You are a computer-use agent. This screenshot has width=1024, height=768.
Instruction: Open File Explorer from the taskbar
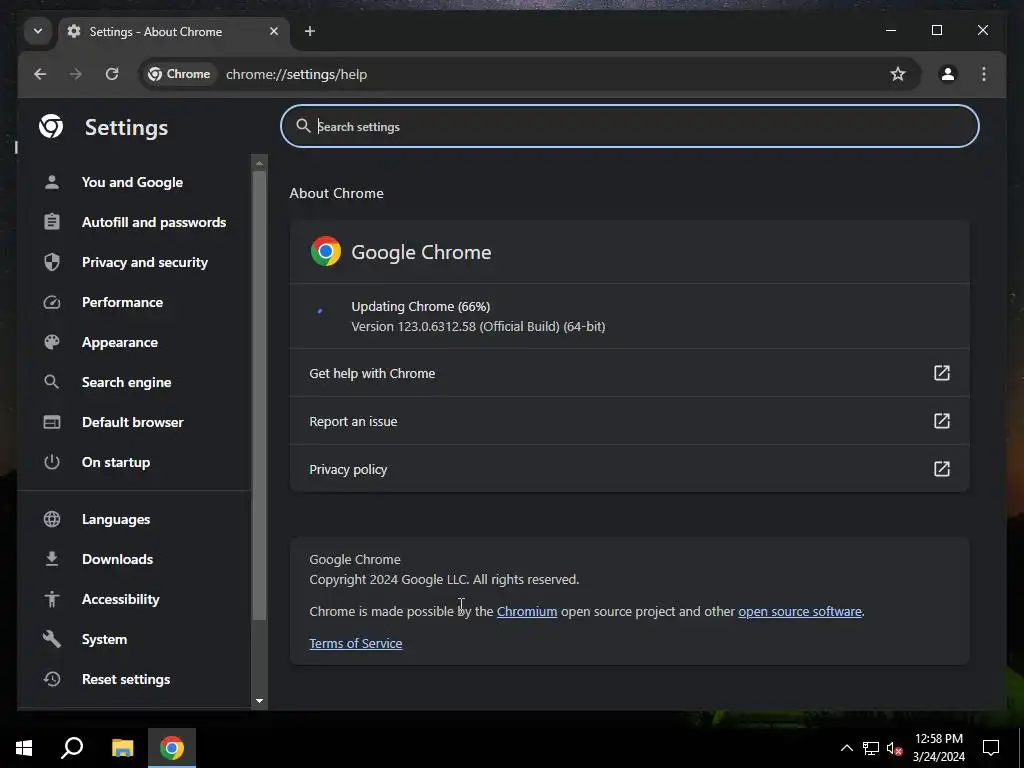(122, 748)
